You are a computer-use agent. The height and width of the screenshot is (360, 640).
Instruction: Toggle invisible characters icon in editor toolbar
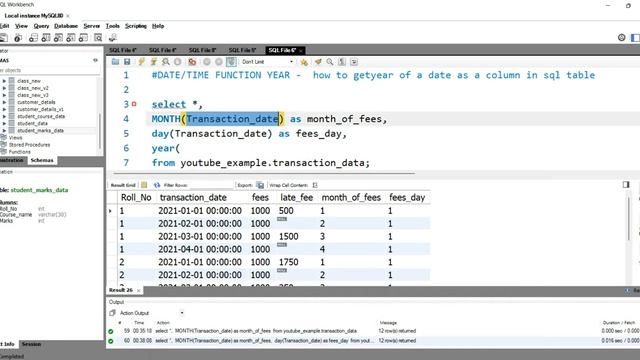[x=342, y=62]
